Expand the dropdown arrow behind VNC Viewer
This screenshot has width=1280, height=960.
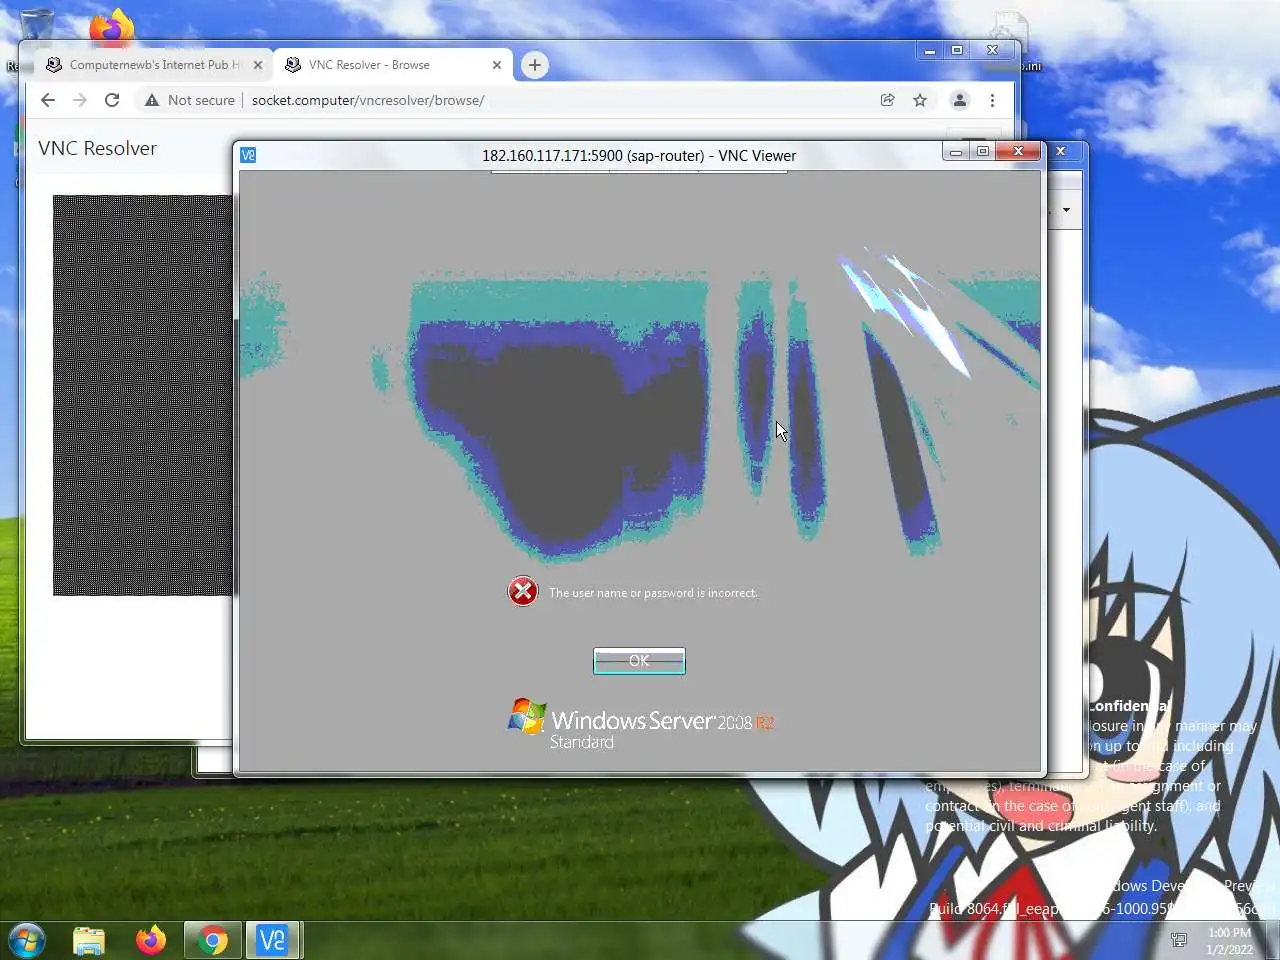pos(1066,210)
